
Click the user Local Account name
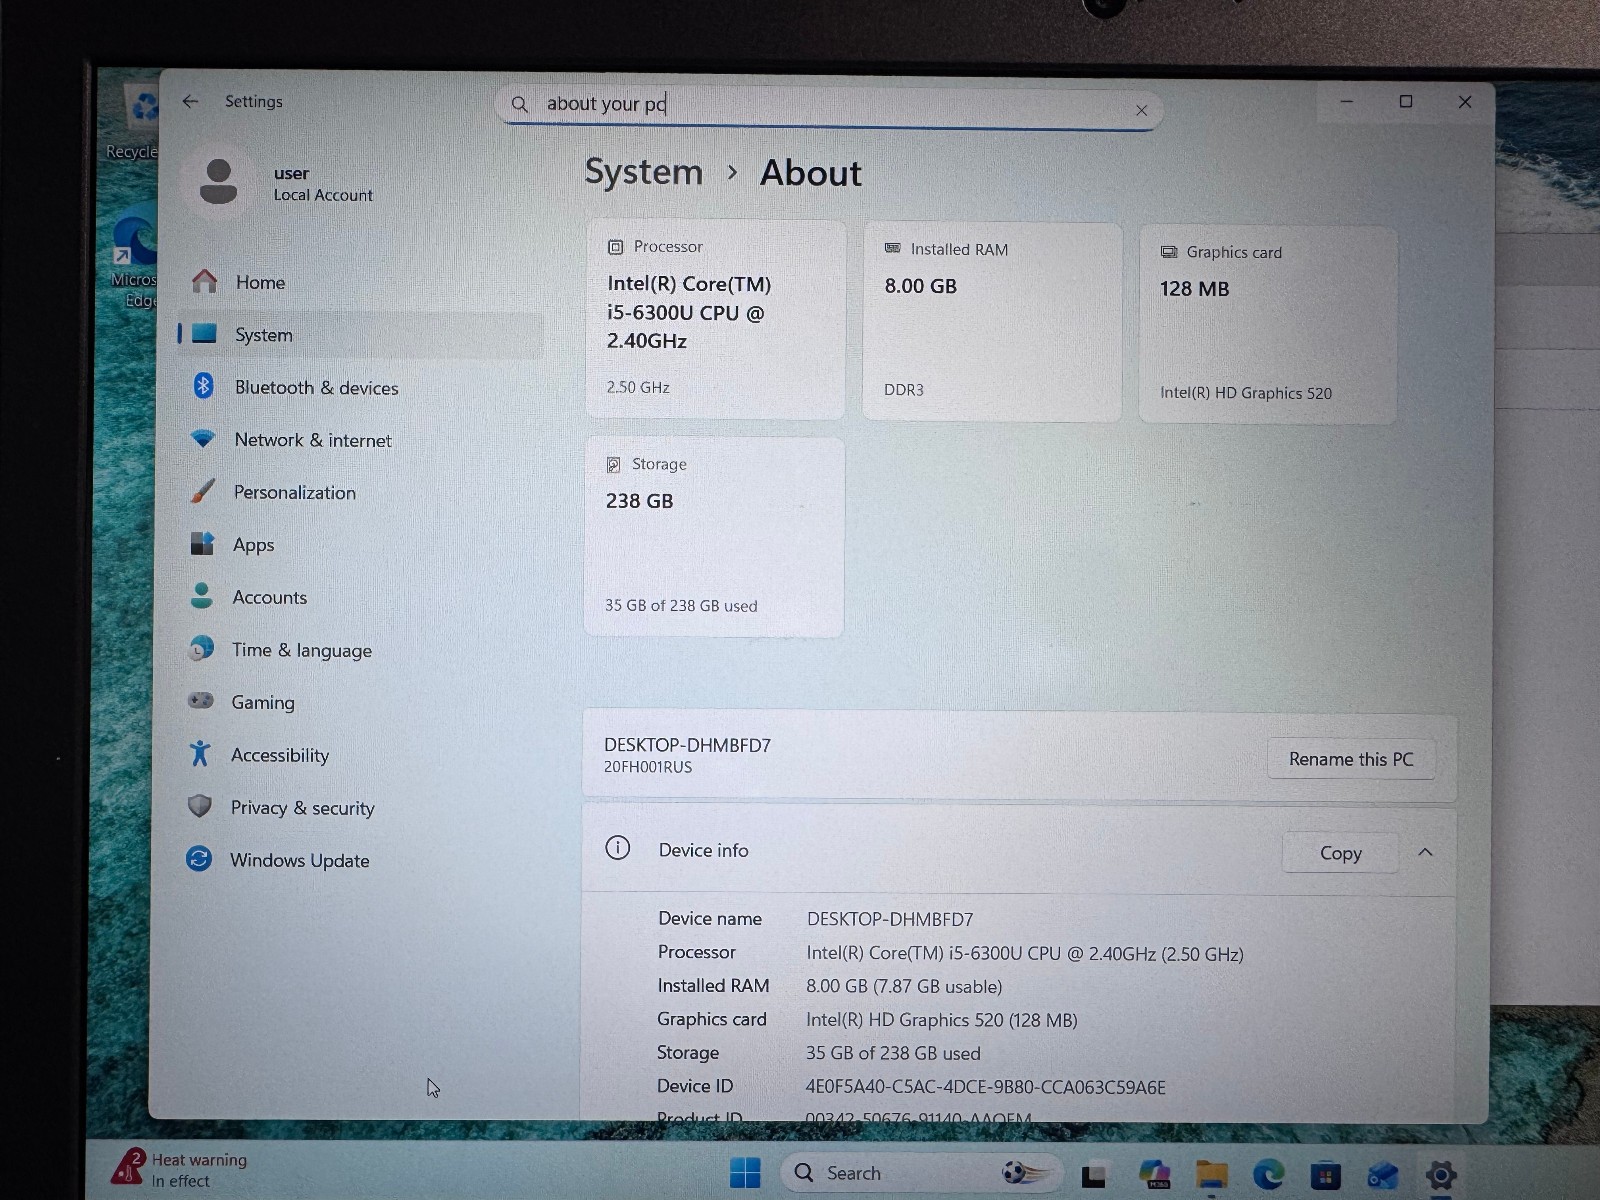322,185
